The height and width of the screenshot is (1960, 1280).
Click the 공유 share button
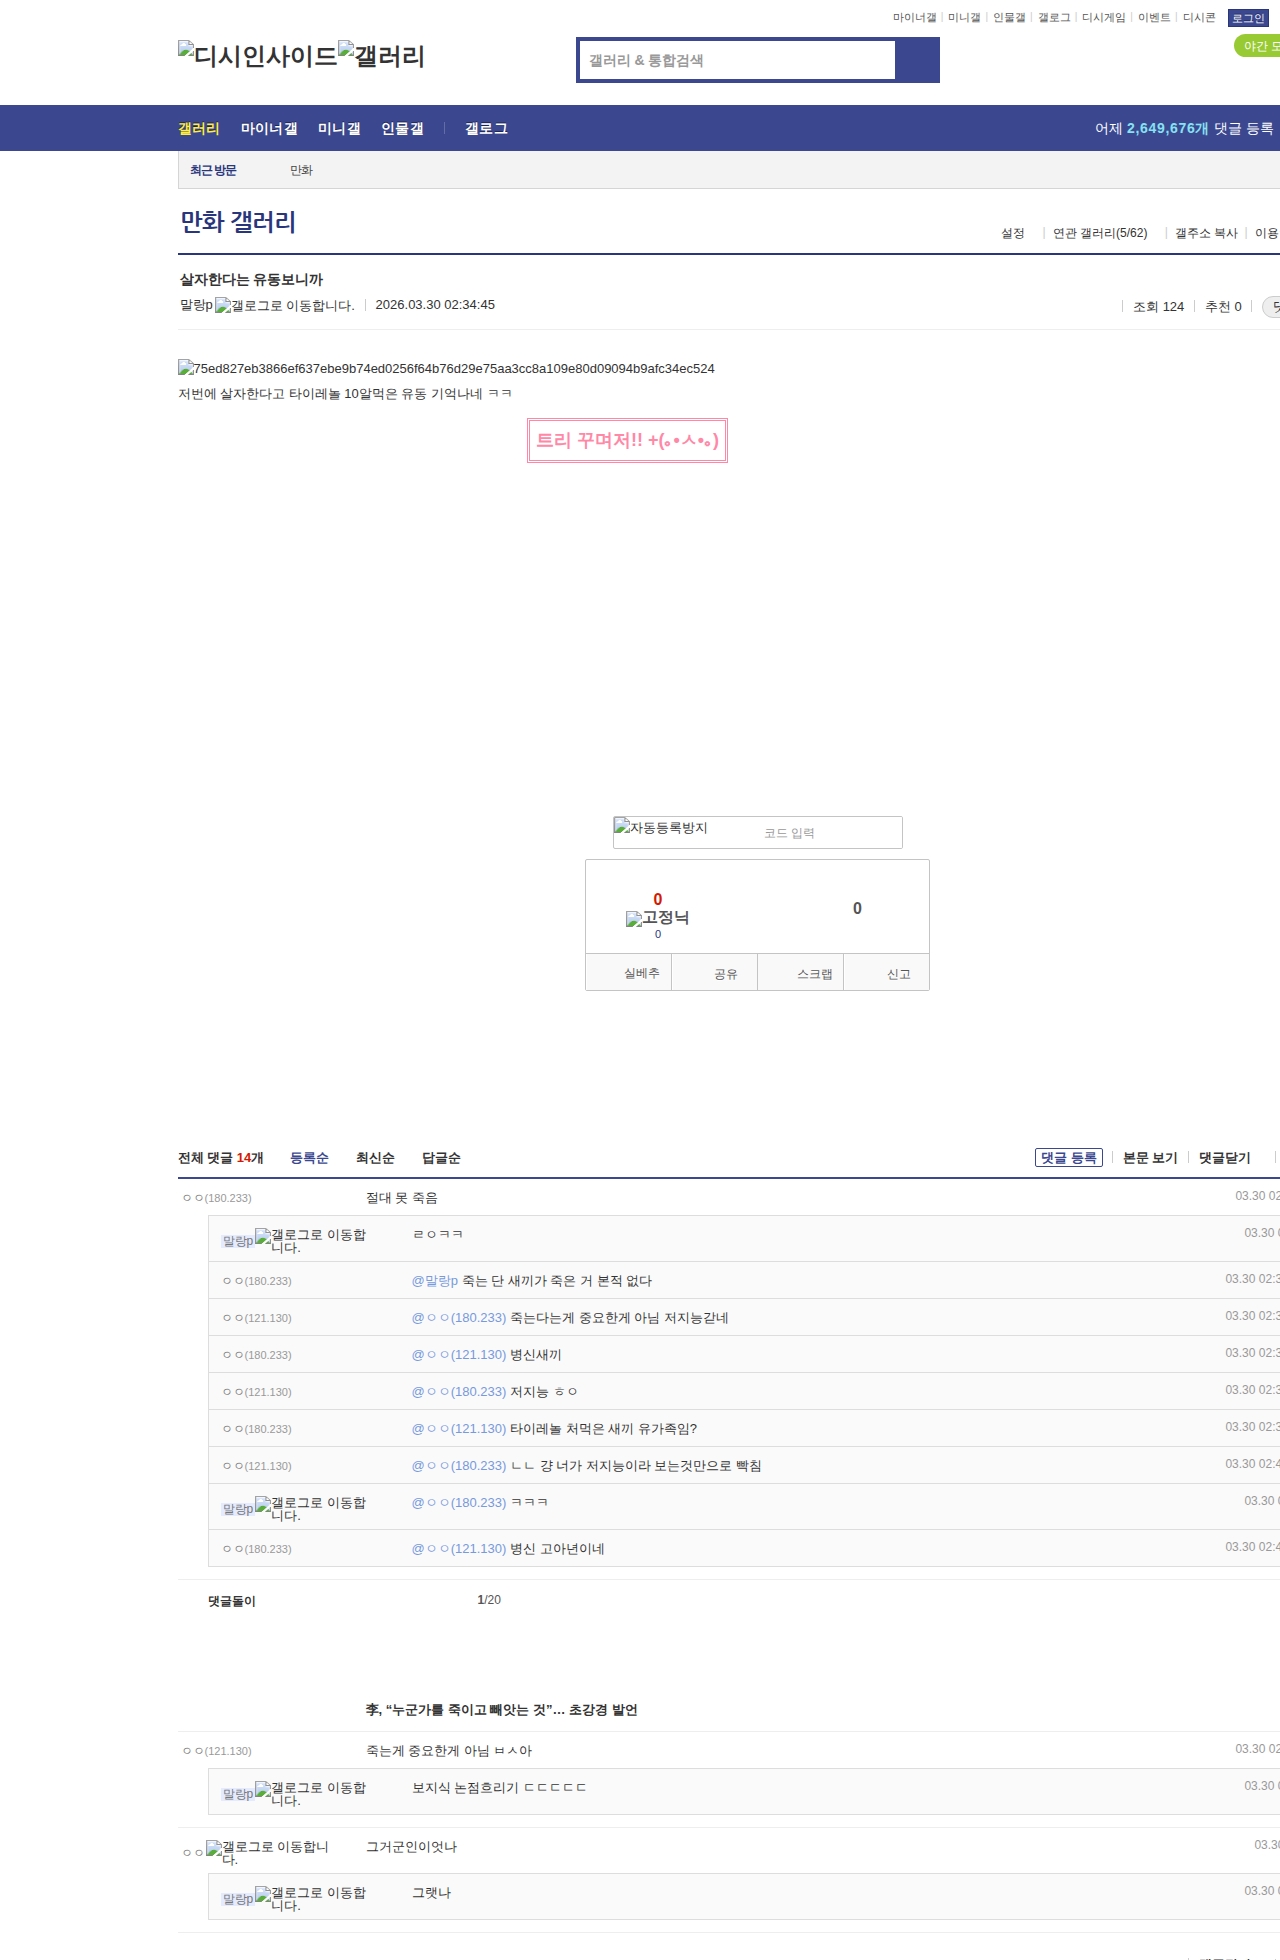pyautogui.click(x=715, y=973)
